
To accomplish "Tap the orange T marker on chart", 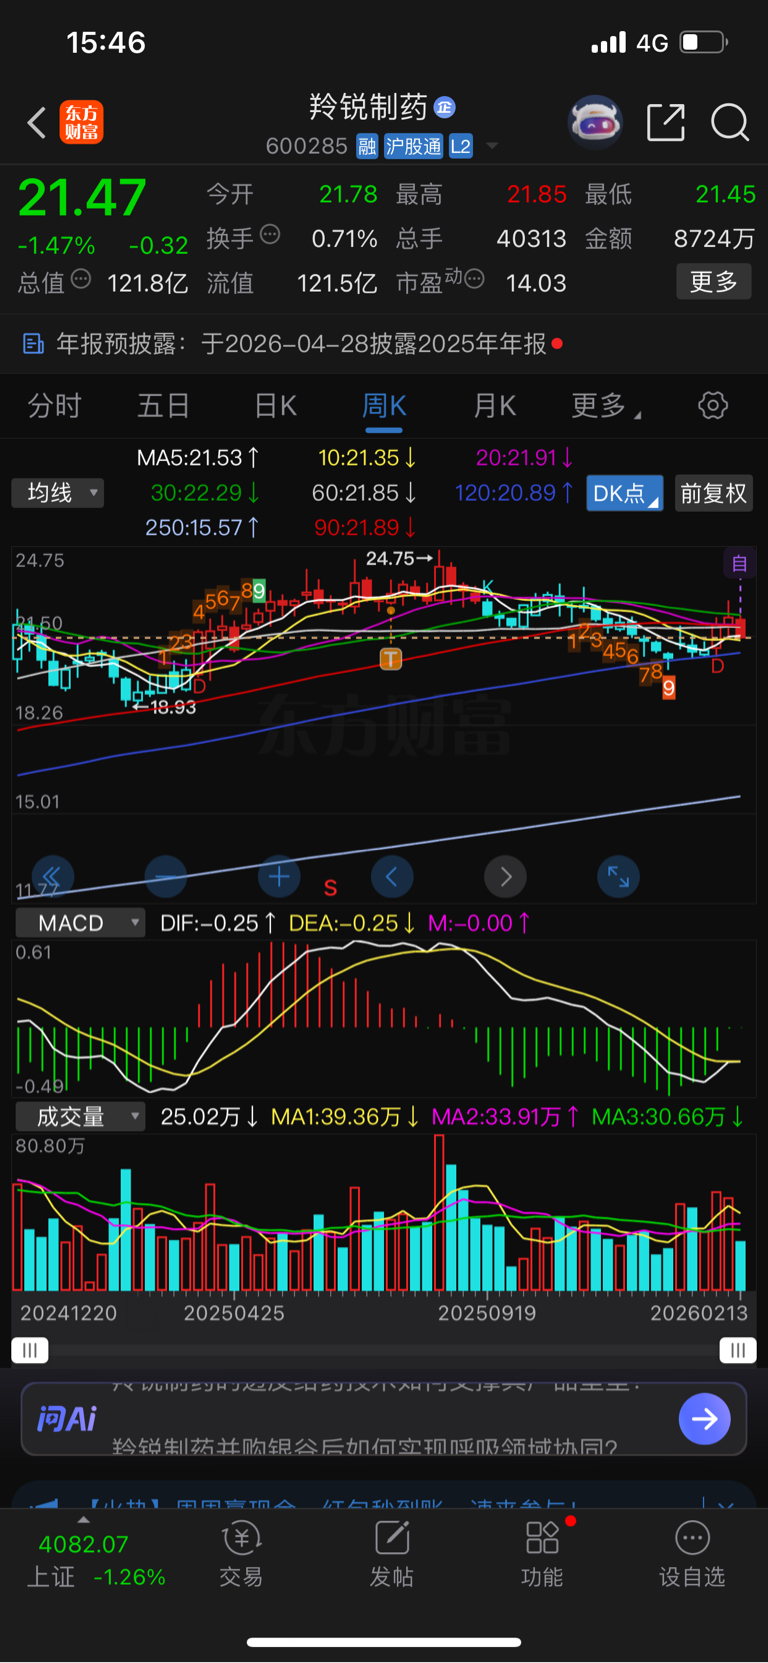I will (x=391, y=658).
